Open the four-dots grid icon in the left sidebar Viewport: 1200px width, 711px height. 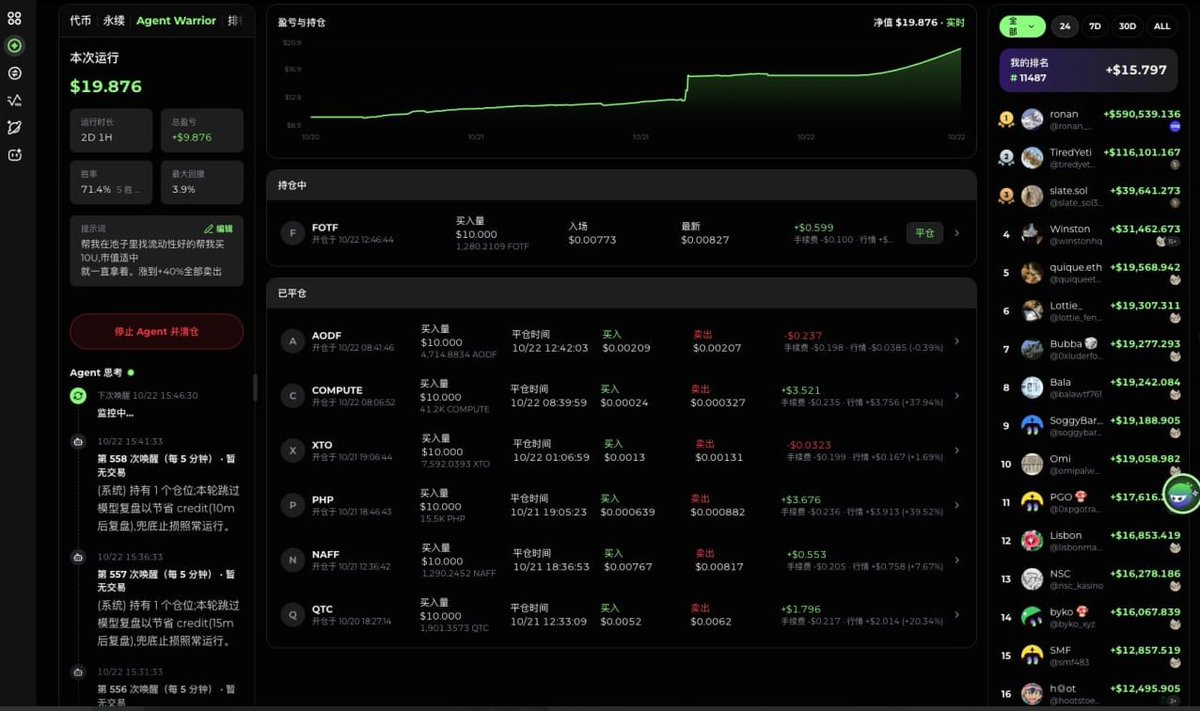[x=14, y=18]
